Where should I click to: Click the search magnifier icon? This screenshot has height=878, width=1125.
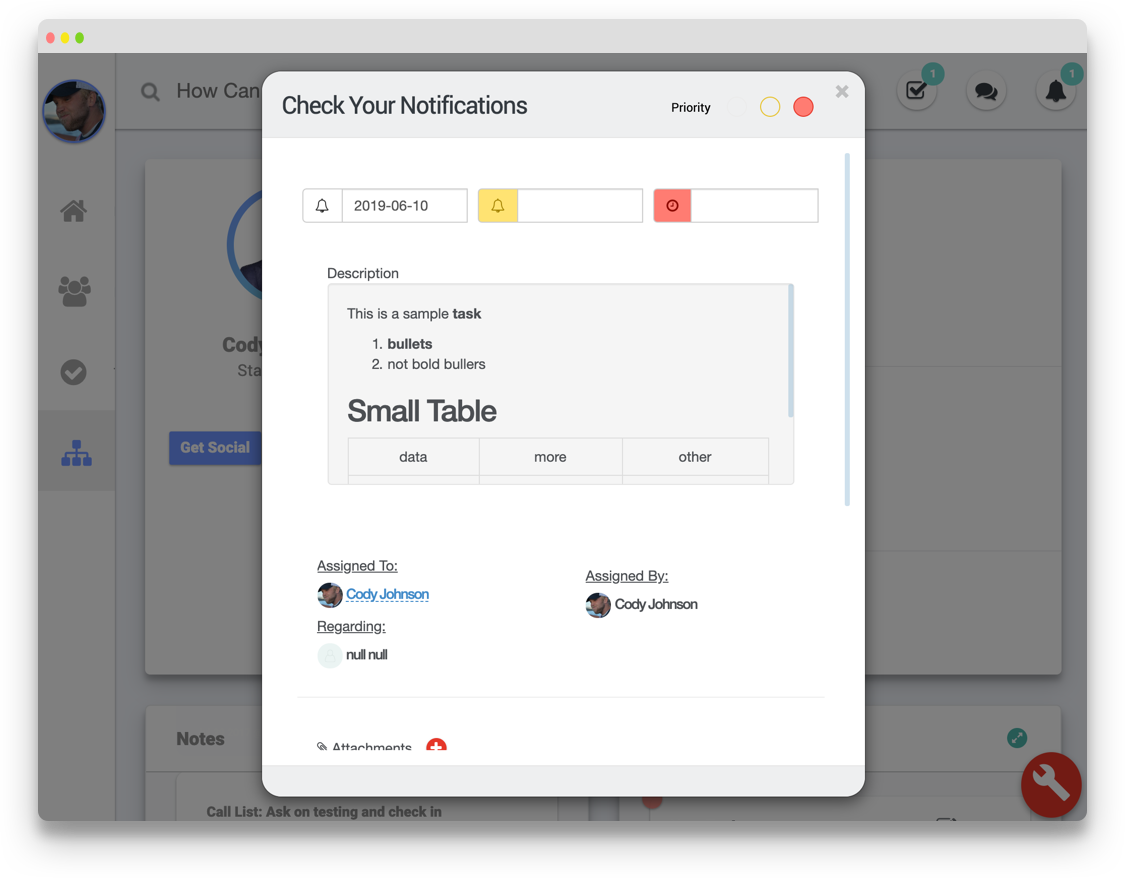click(x=150, y=92)
